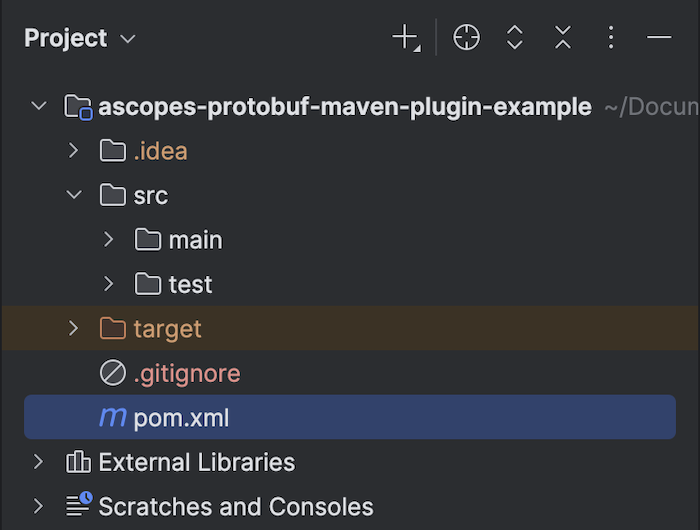
Task: Click Select Opened File crosshair icon
Action: click(466, 38)
